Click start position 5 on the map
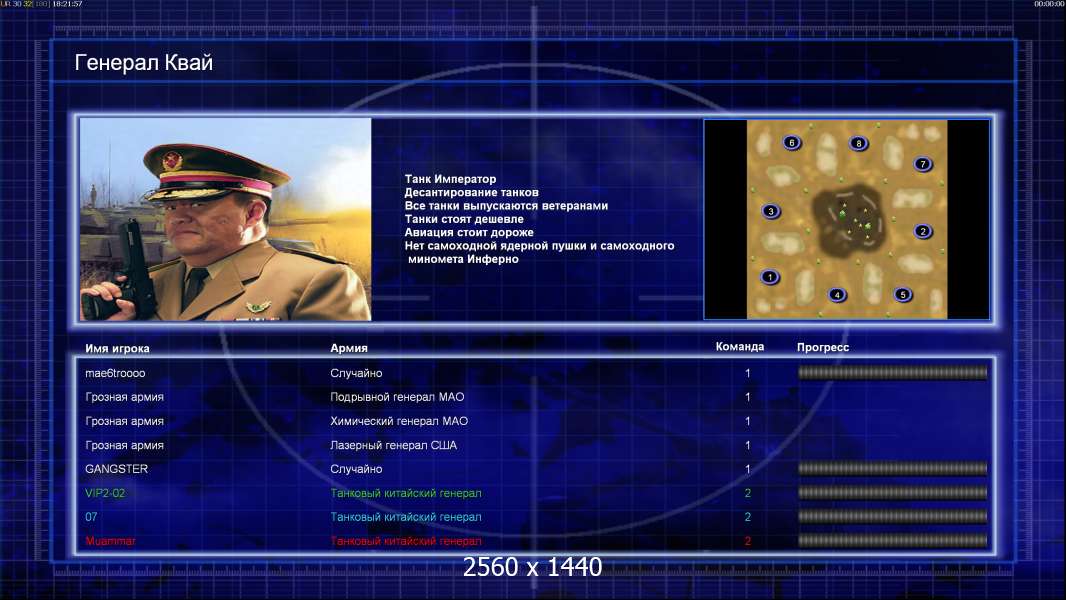Screen dimensions: 1066x600 point(902,295)
